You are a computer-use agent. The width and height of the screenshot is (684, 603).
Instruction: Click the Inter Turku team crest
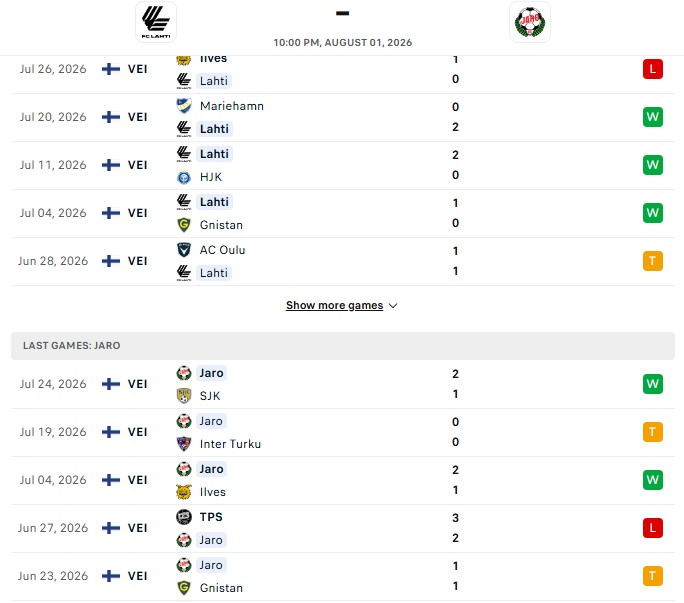pos(184,444)
